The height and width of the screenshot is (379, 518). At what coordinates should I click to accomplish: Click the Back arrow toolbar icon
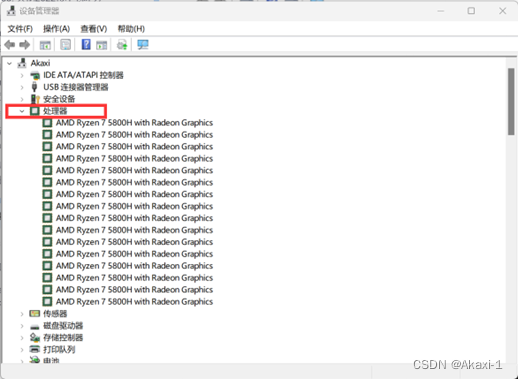10,45
